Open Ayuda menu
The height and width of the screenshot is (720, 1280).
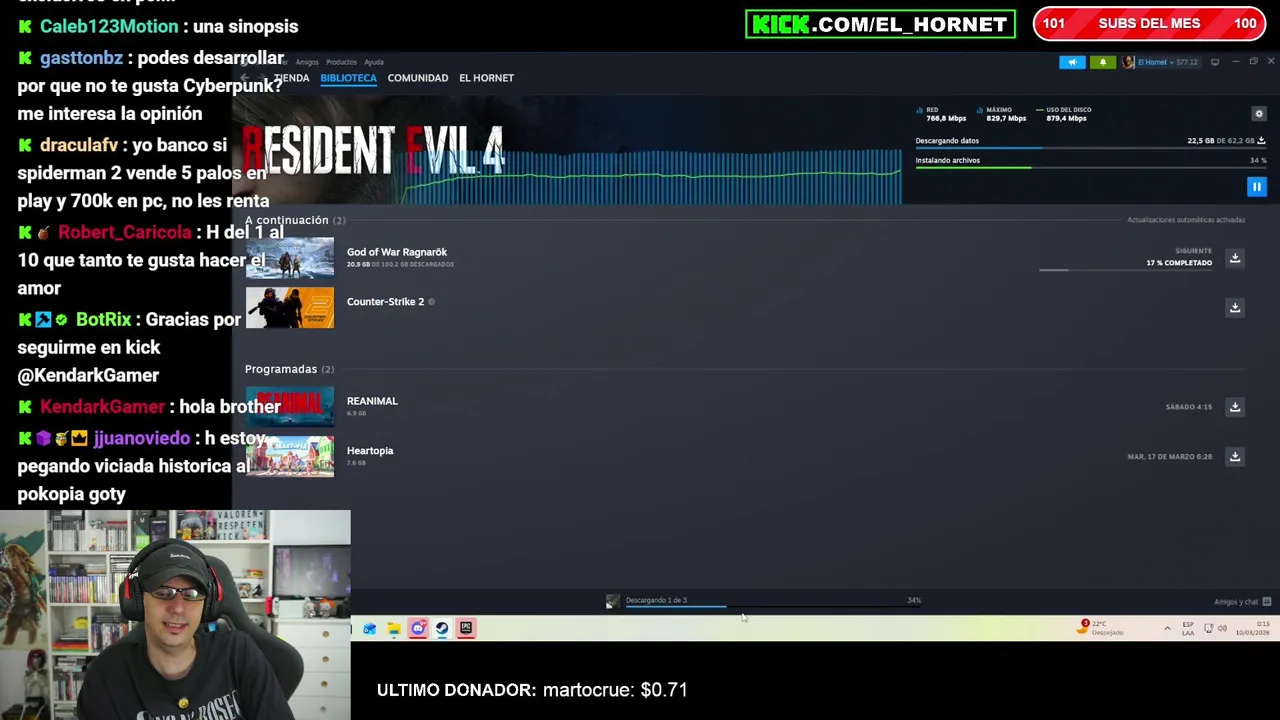pos(374,62)
